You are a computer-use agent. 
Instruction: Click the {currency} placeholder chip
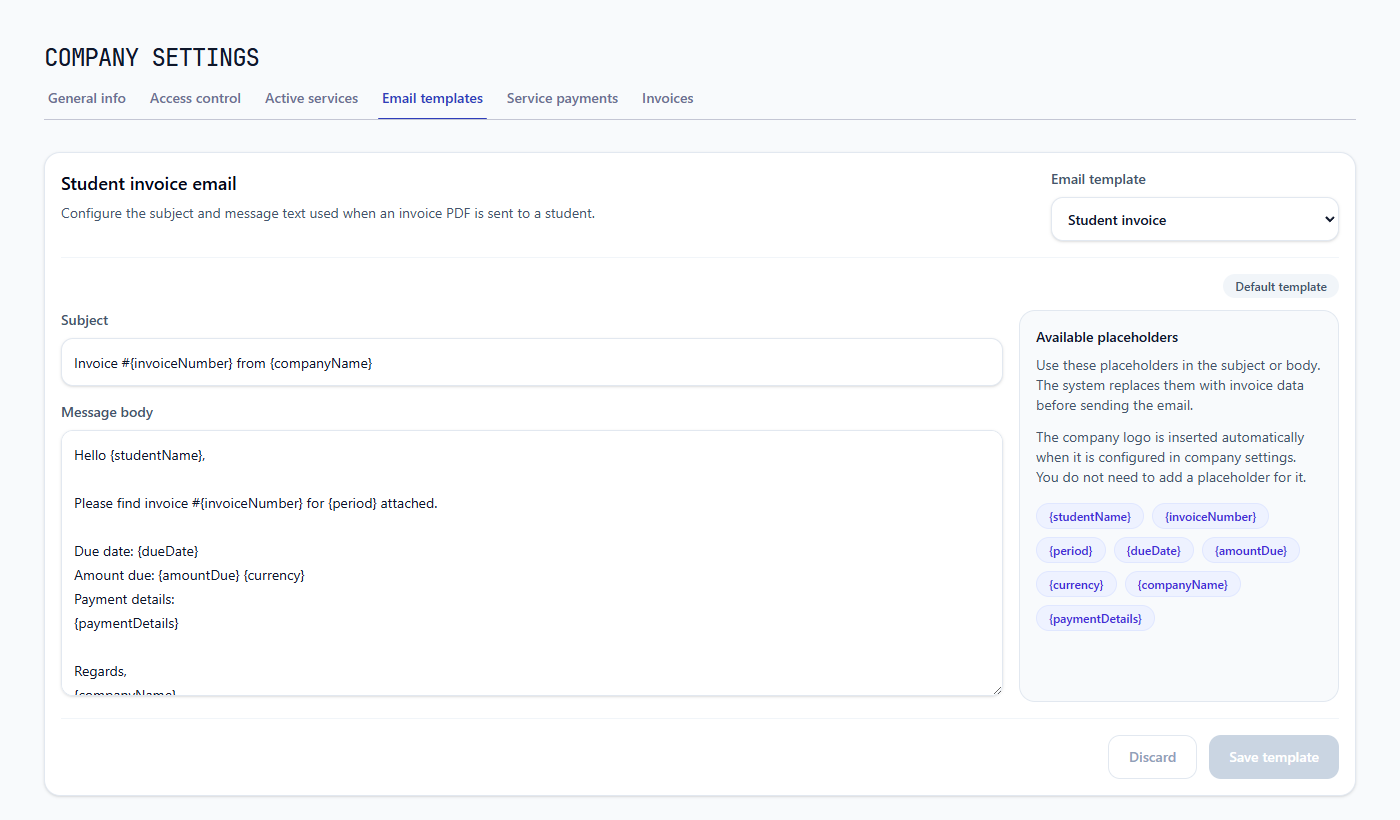pyautogui.click(x=1076, y=585)
